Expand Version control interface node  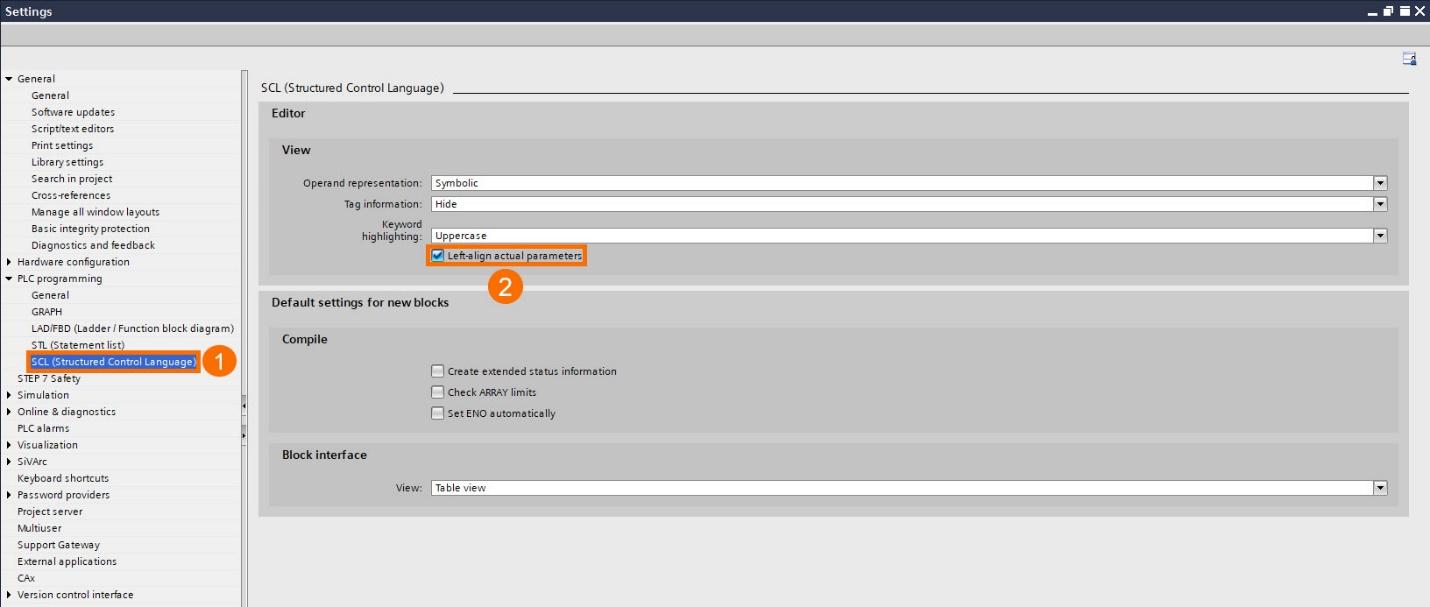[x=9, y=595]
